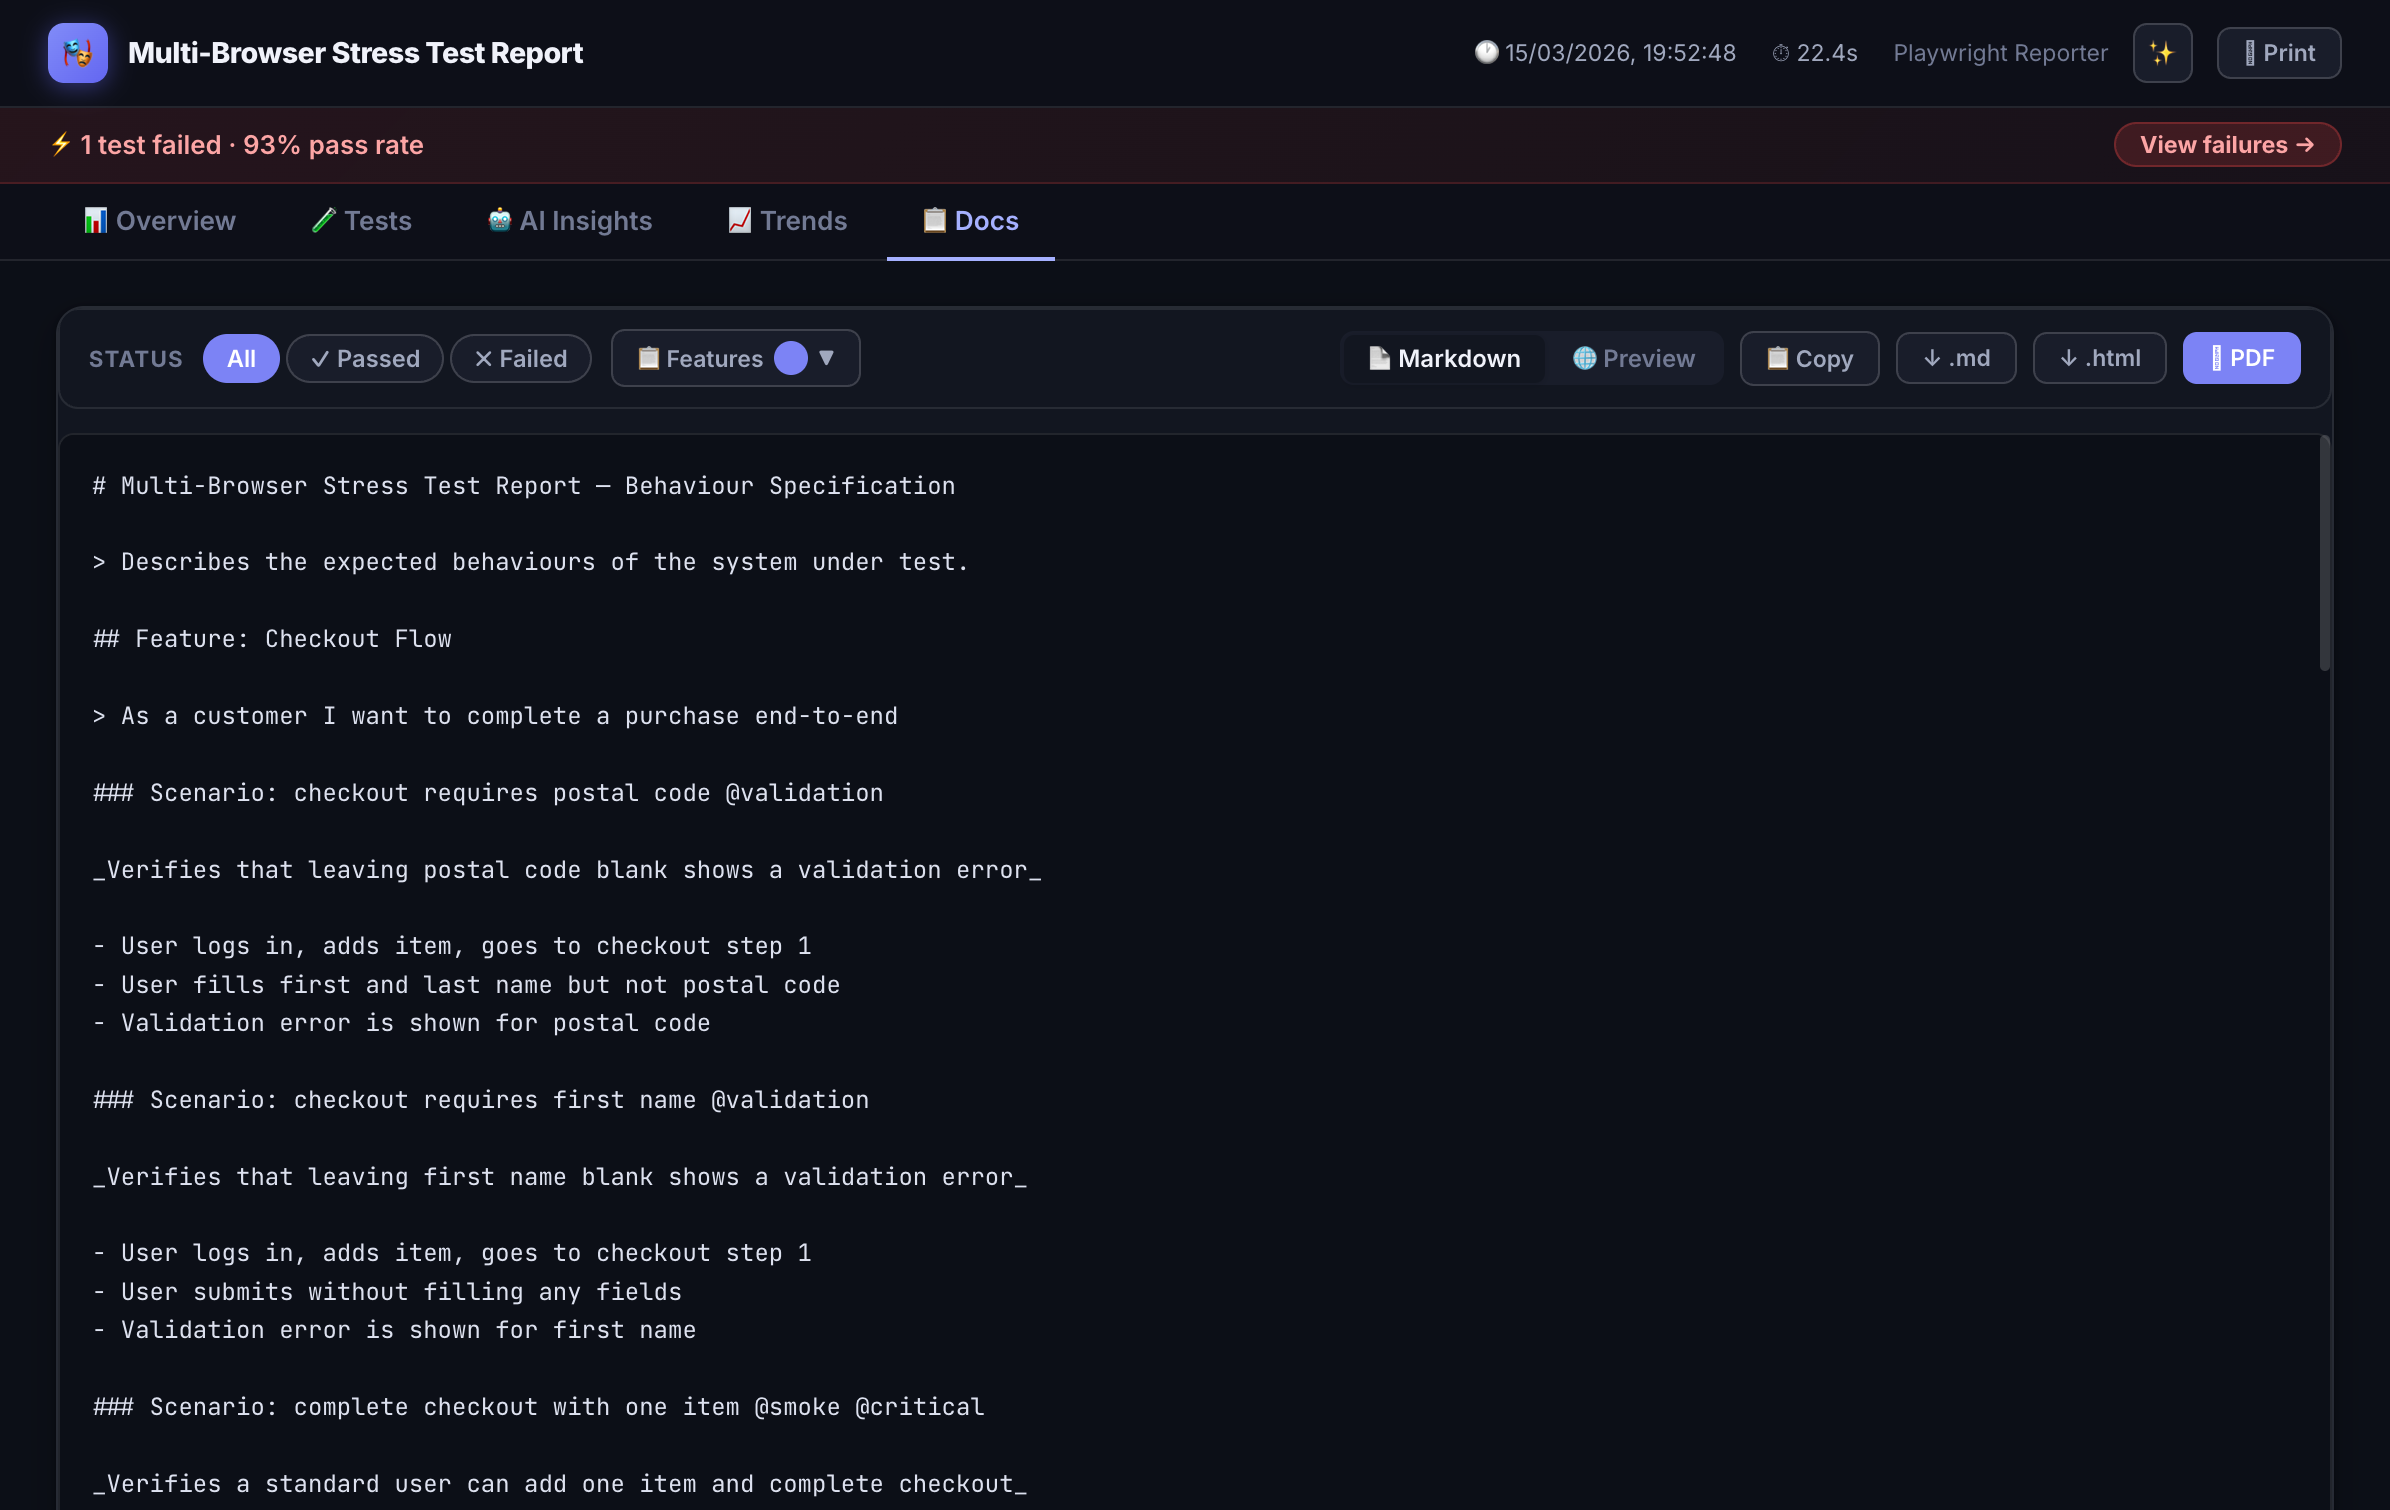Viewport: 2390px width, 1510px height.
Task: Print the report using the Print button
Action: (2278, 53)
